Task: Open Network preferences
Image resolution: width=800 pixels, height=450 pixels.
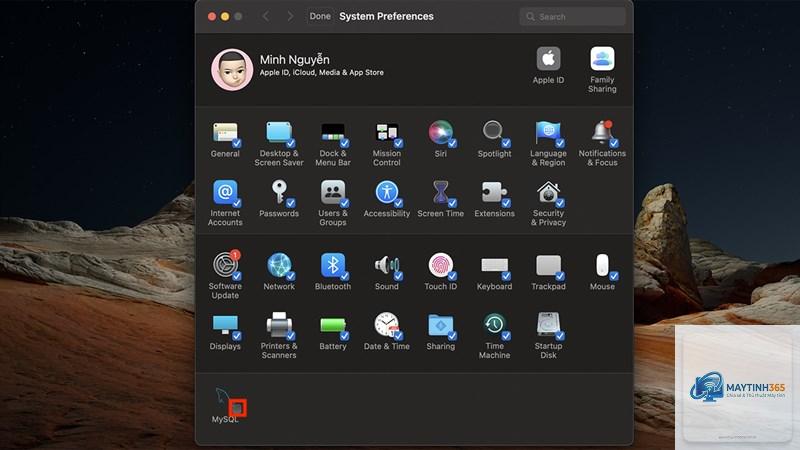Action: [x=279, y=265]
